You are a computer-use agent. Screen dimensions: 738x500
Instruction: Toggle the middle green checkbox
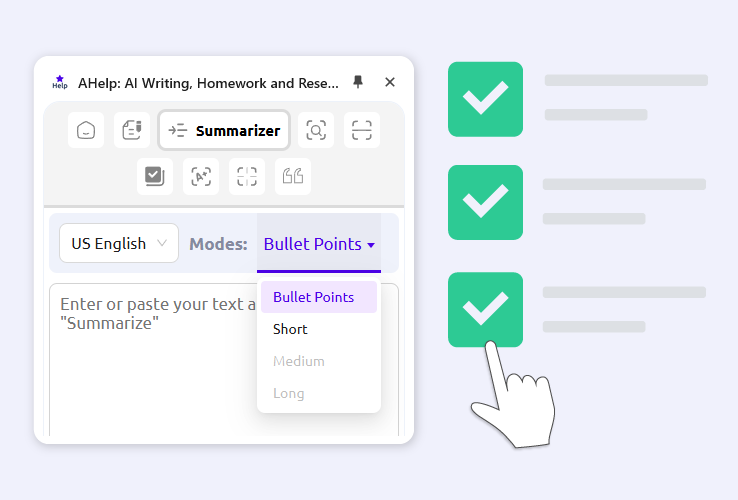point(485,202)
